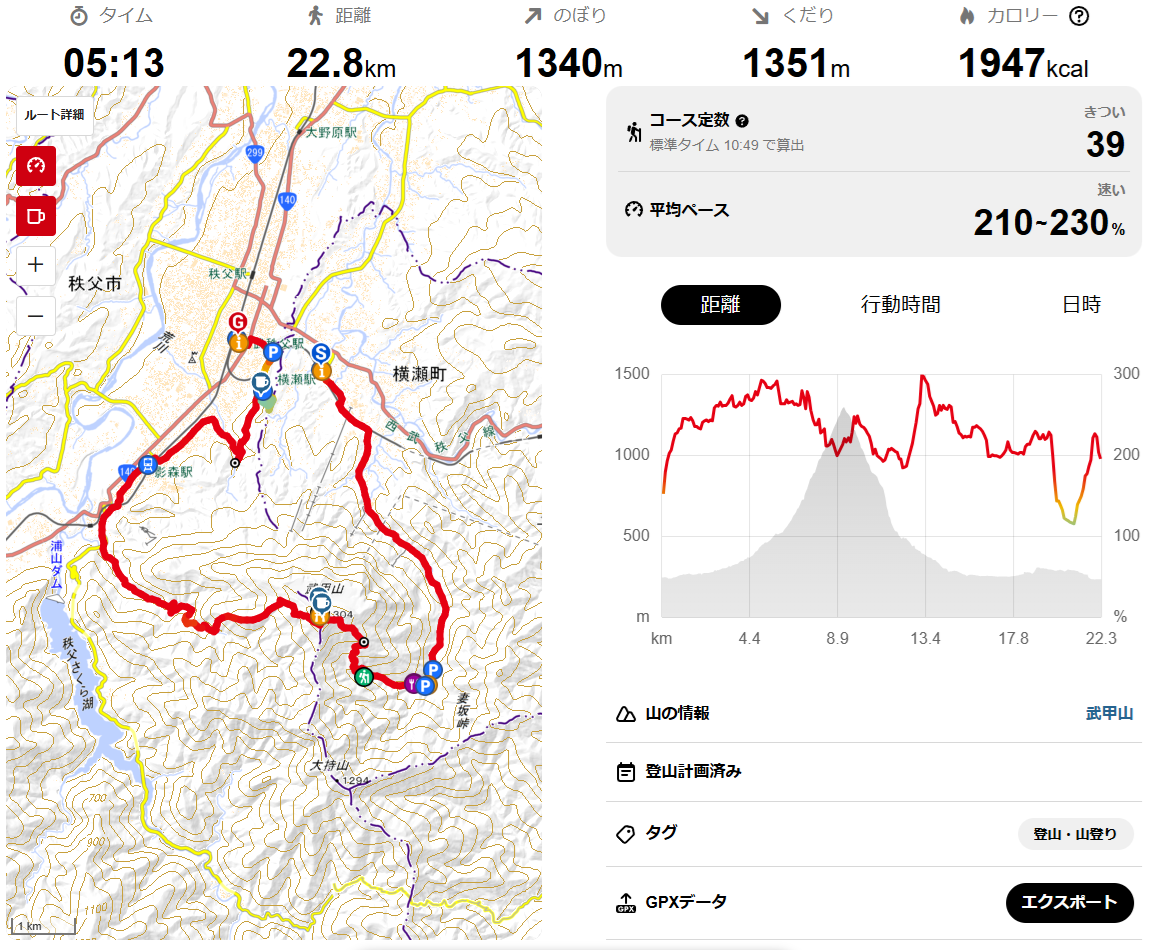The image size is (1152, 950).
Task: Zoom in the map with plus button
Action: [36, 265]
